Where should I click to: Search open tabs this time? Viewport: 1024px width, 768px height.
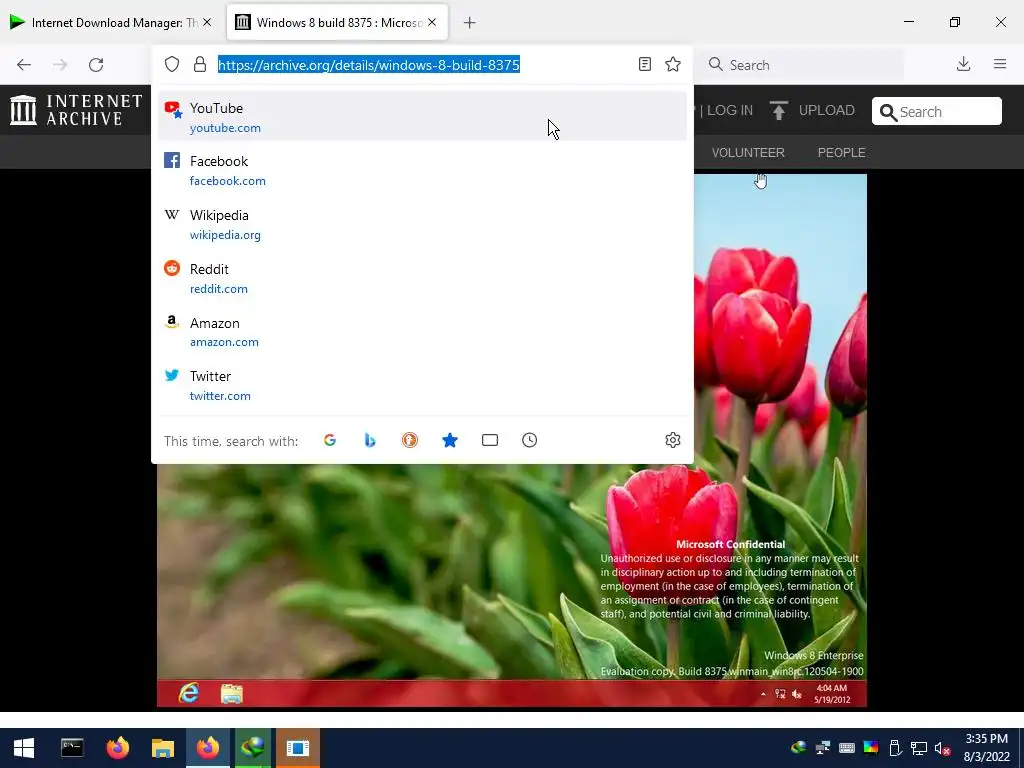point(490,440)
